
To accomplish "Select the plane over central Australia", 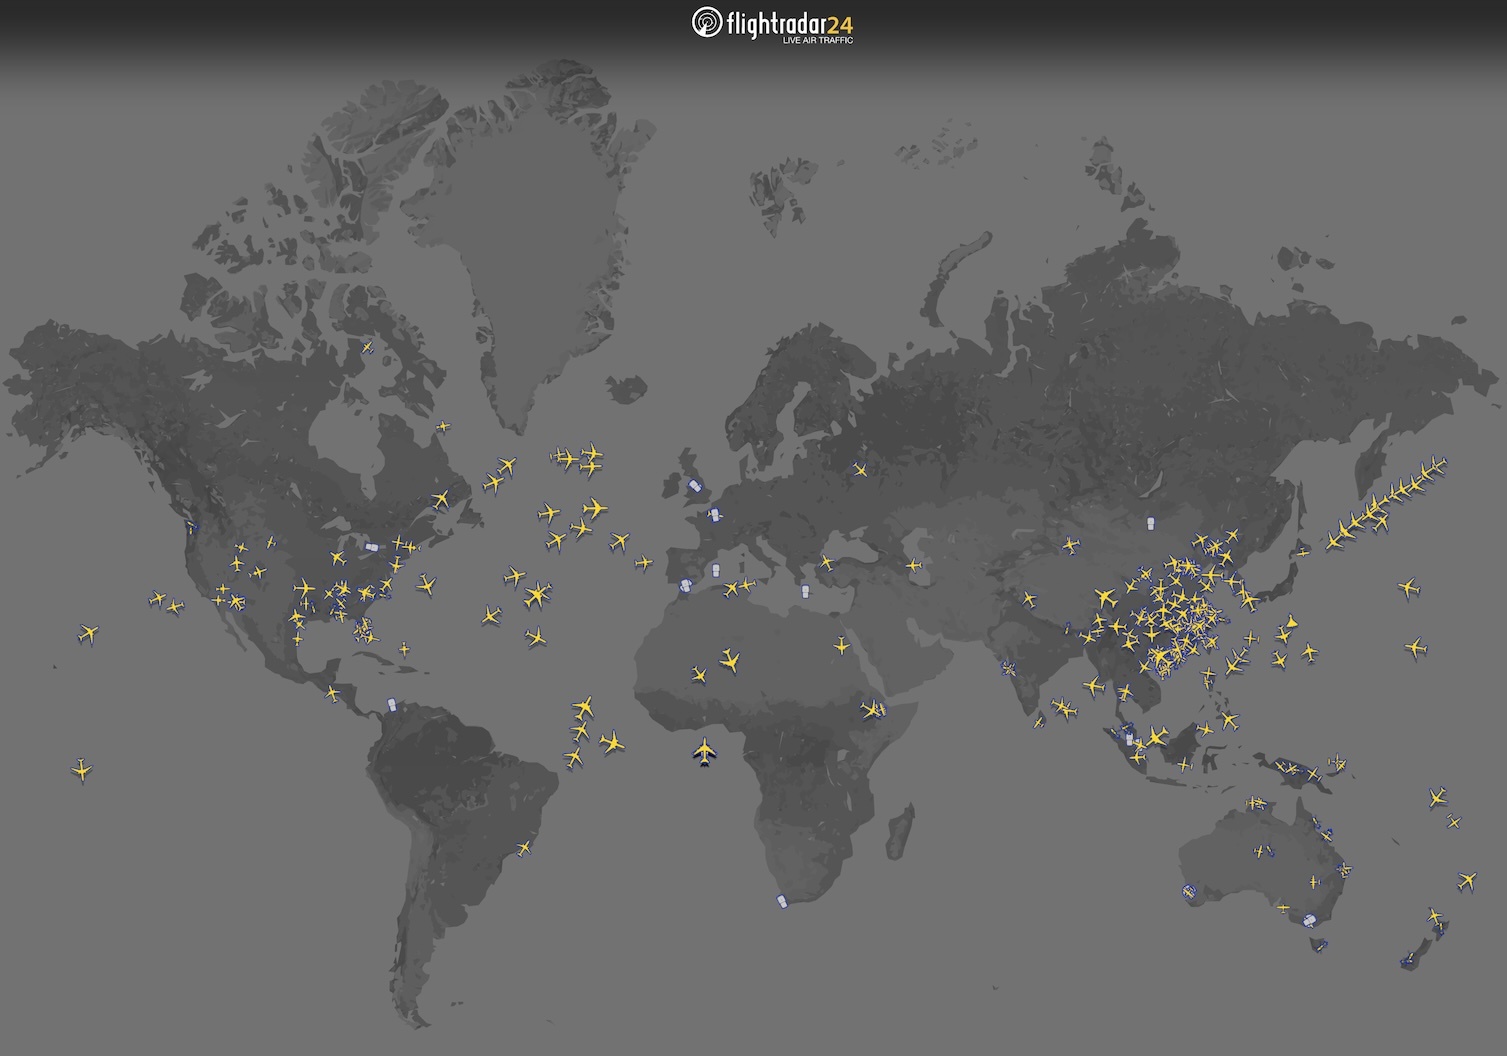I will [1259, 851].
